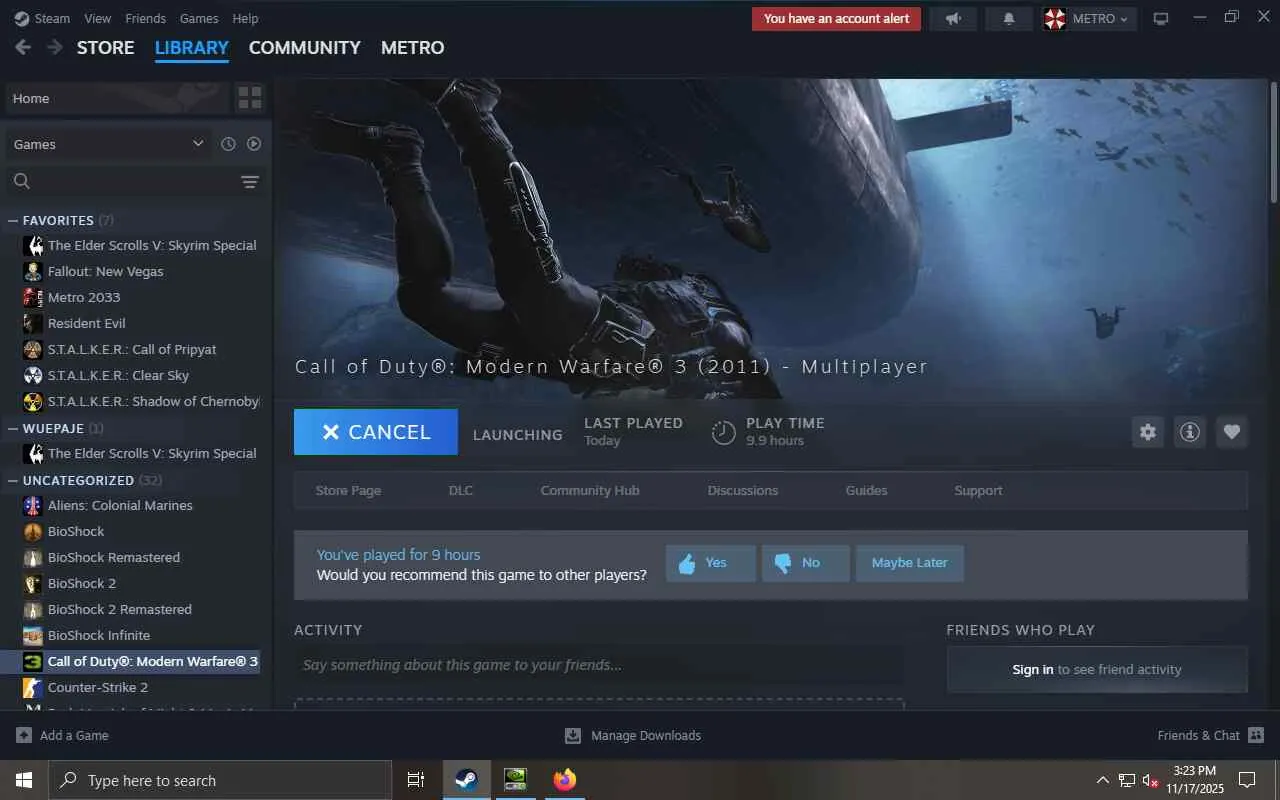Click the account alert banner
Viewport: 1280px width, 800px height.
click(837, 19)
